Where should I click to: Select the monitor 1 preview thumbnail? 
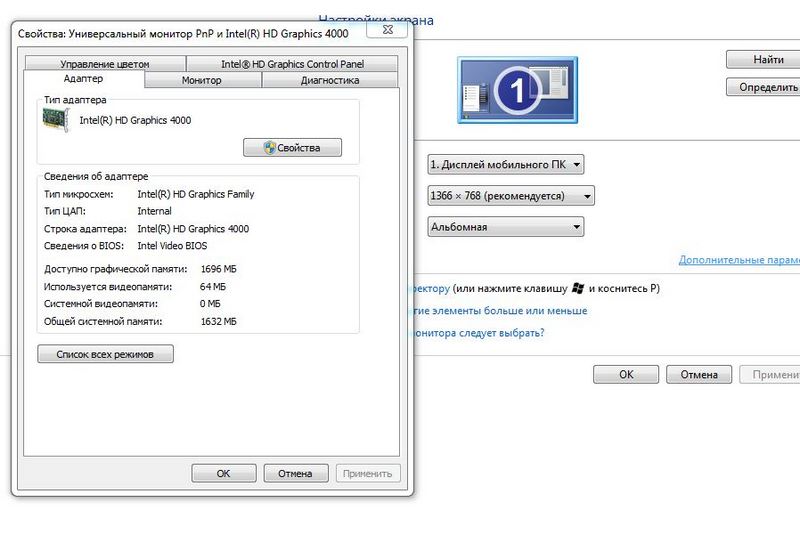(x=511, y=90)
